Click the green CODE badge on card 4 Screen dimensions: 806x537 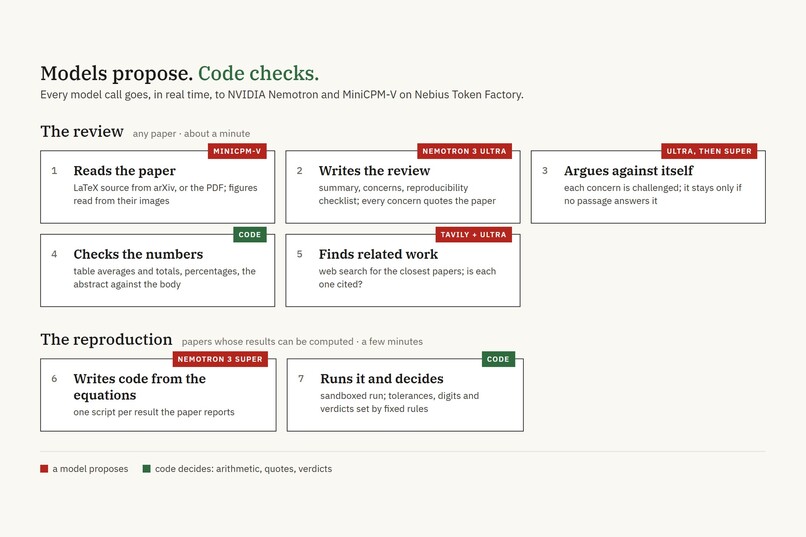[250, 234]
